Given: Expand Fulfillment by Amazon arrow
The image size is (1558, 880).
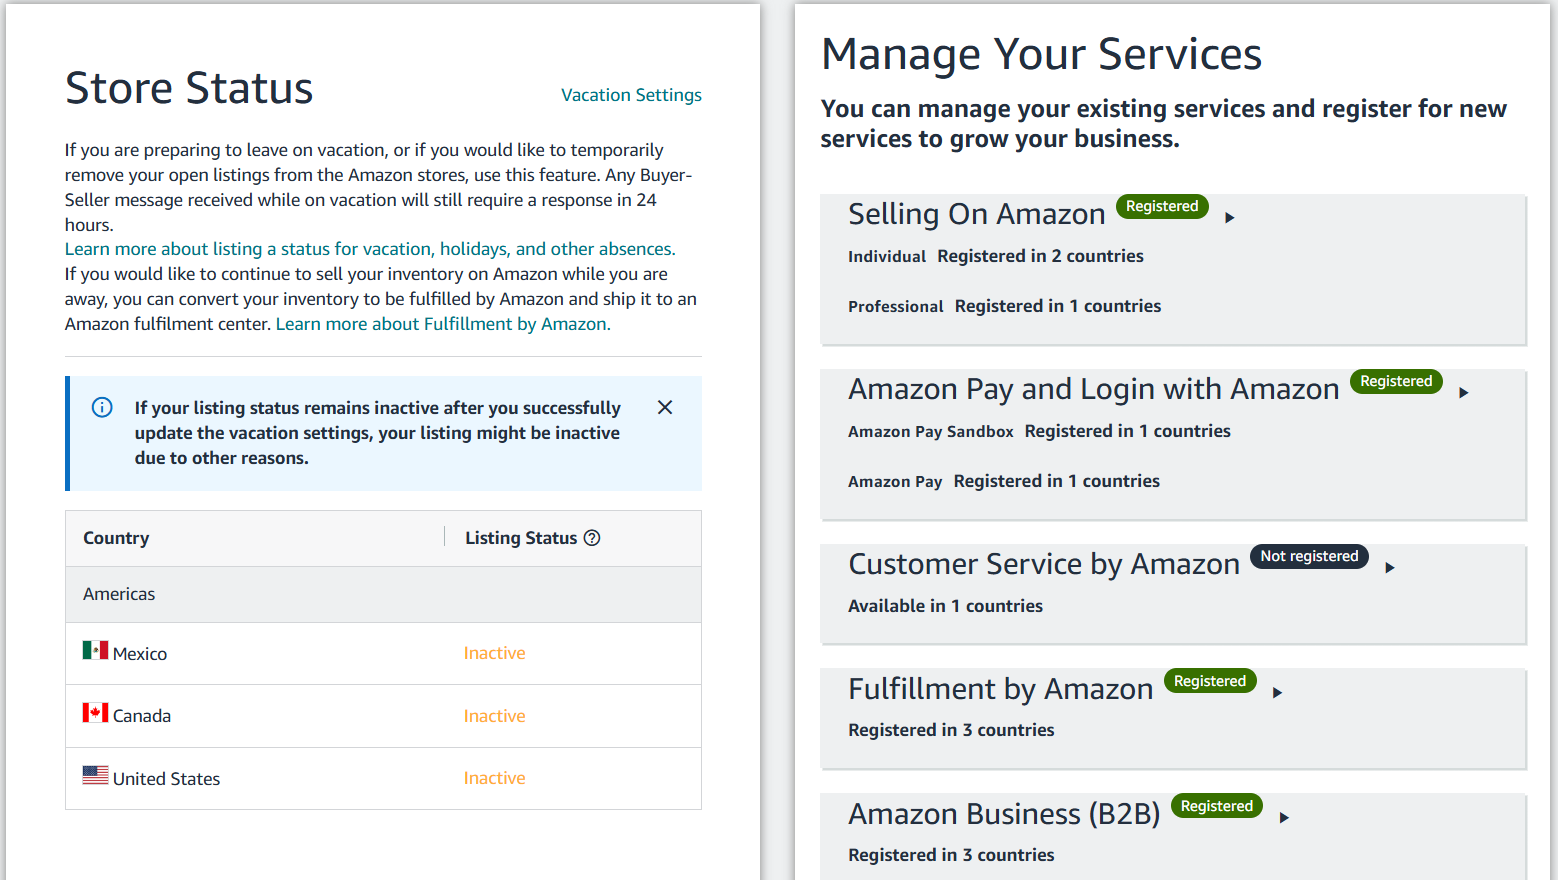Looking at the screenshot, I should pos(1277,692).
